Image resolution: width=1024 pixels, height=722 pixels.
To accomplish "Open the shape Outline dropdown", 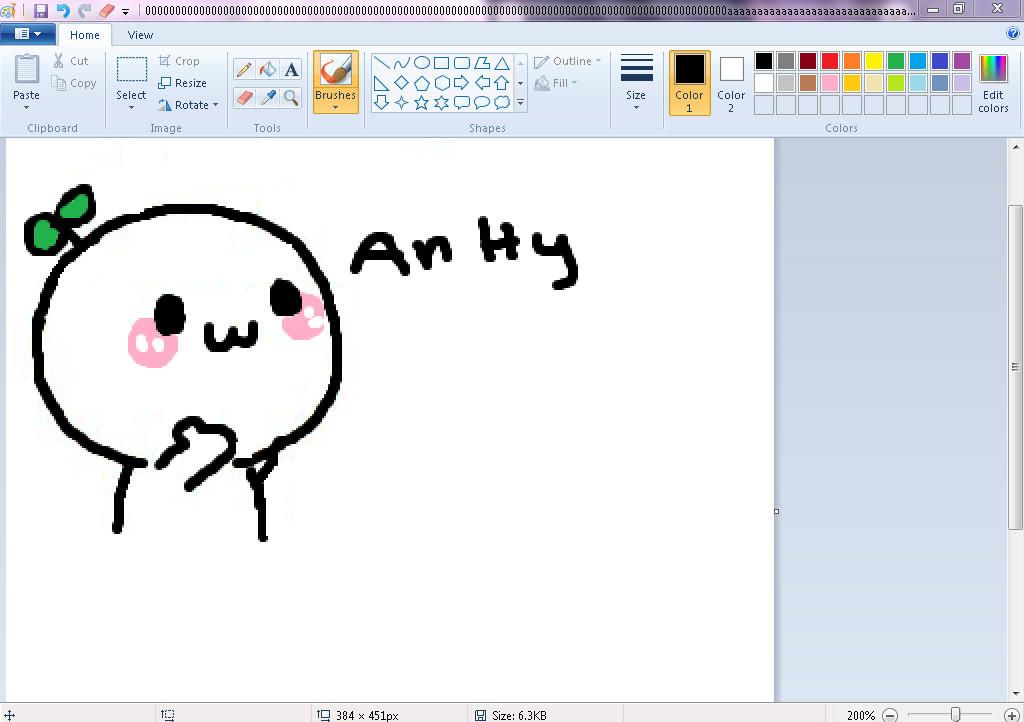I will click(x=567, y=61).
